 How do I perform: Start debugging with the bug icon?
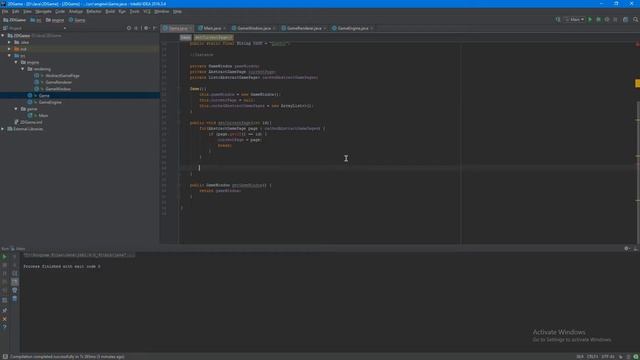pyautogui.click(x=598, y=20)
